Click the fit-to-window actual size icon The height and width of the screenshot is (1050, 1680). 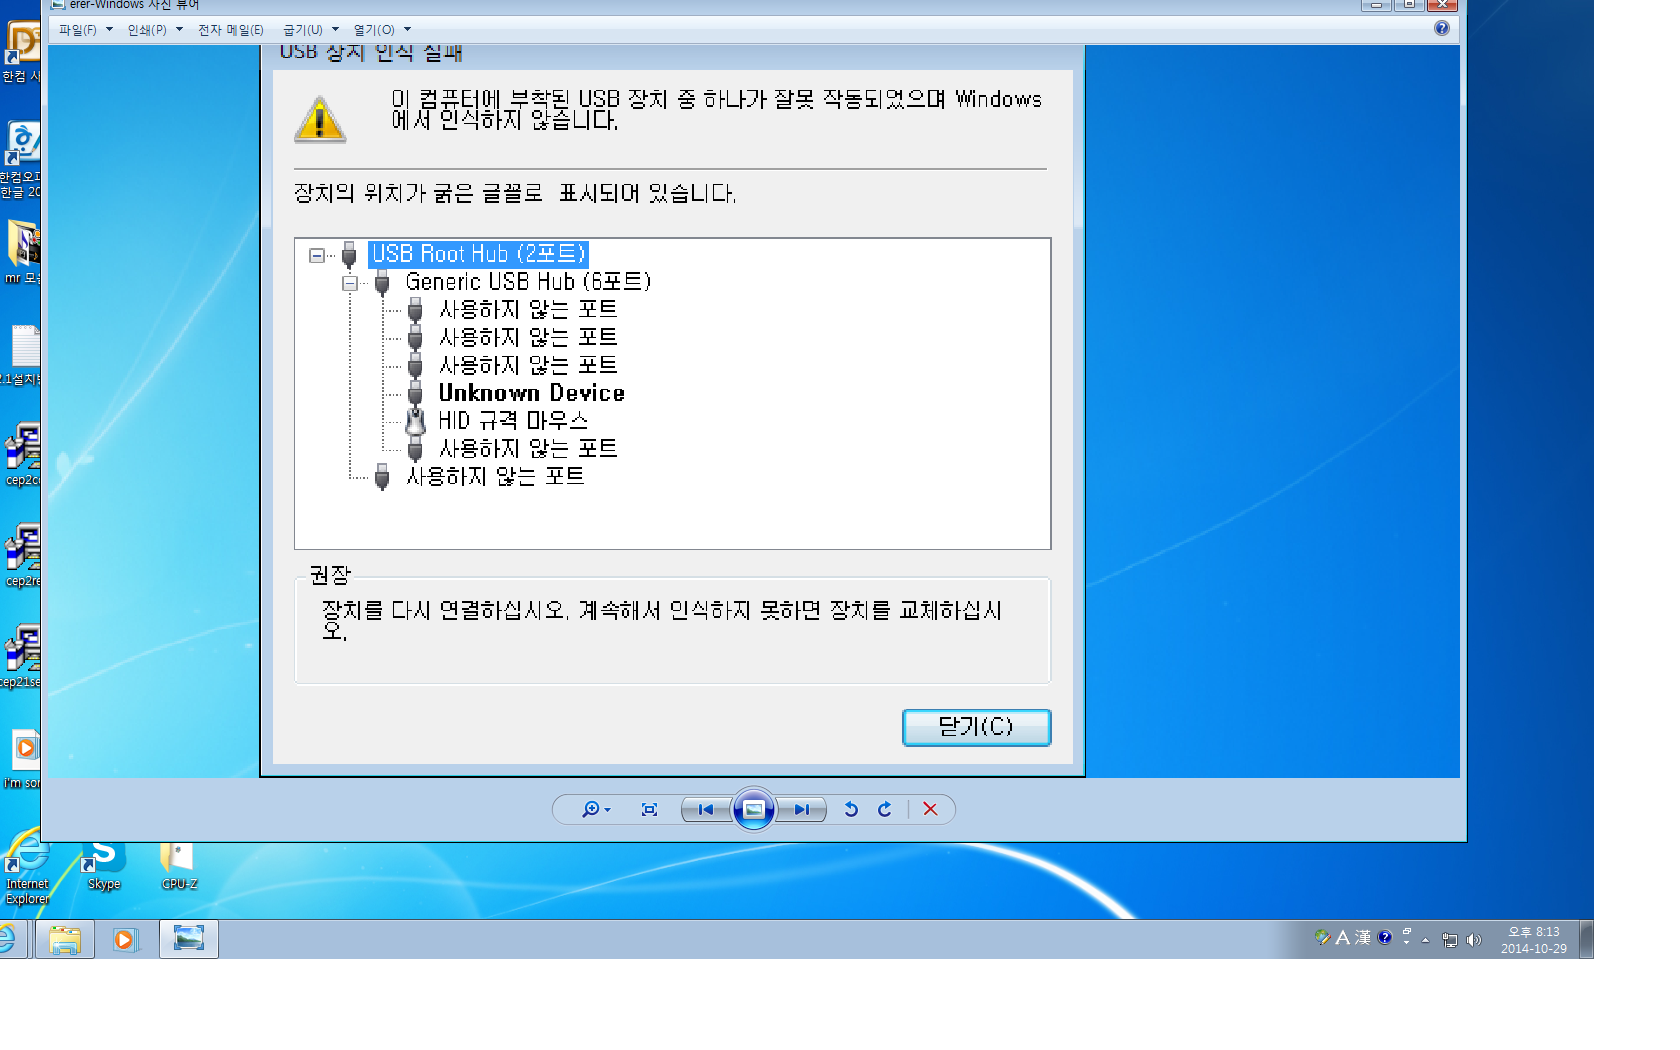649,809
